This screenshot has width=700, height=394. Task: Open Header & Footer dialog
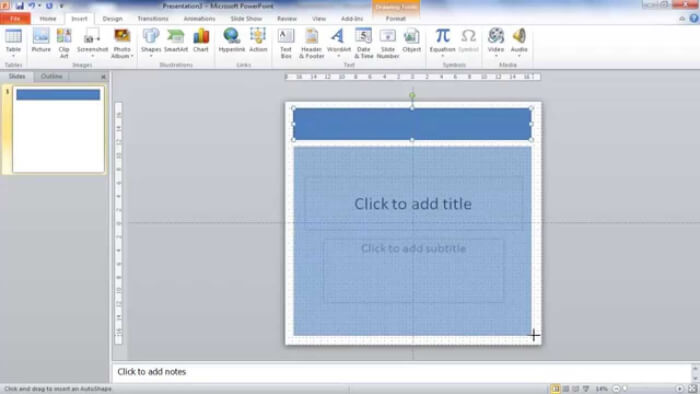point(311,43)
